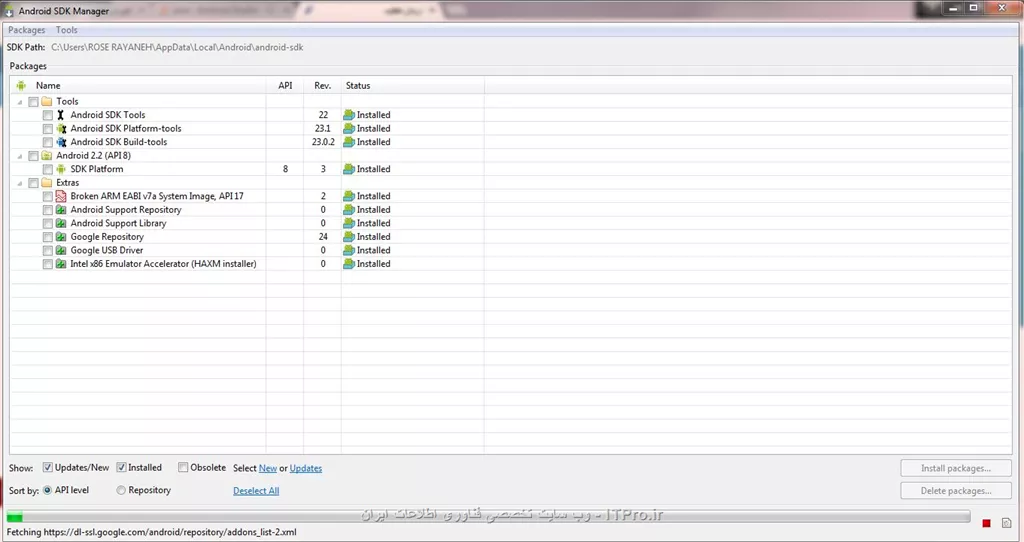Check the Android SDK Build-tools checkbox
Screen dimensions: 1024x542
pos(48,142)
